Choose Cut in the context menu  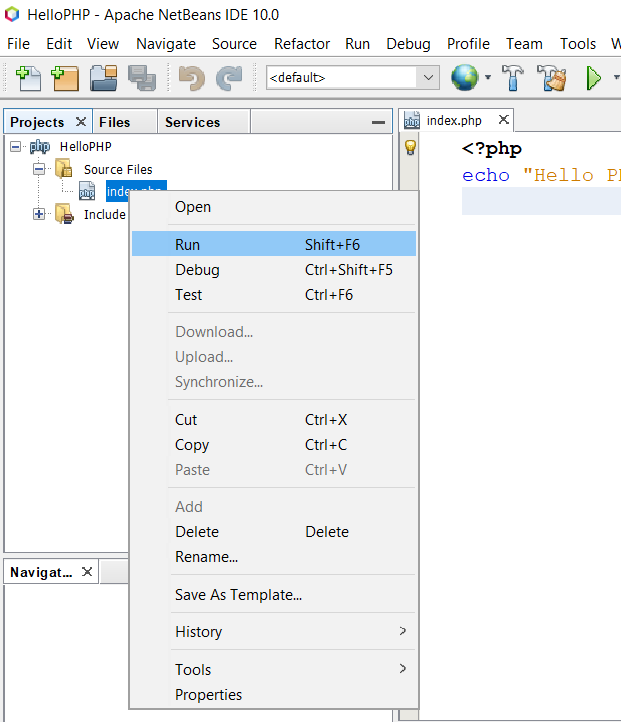(274, 419)
